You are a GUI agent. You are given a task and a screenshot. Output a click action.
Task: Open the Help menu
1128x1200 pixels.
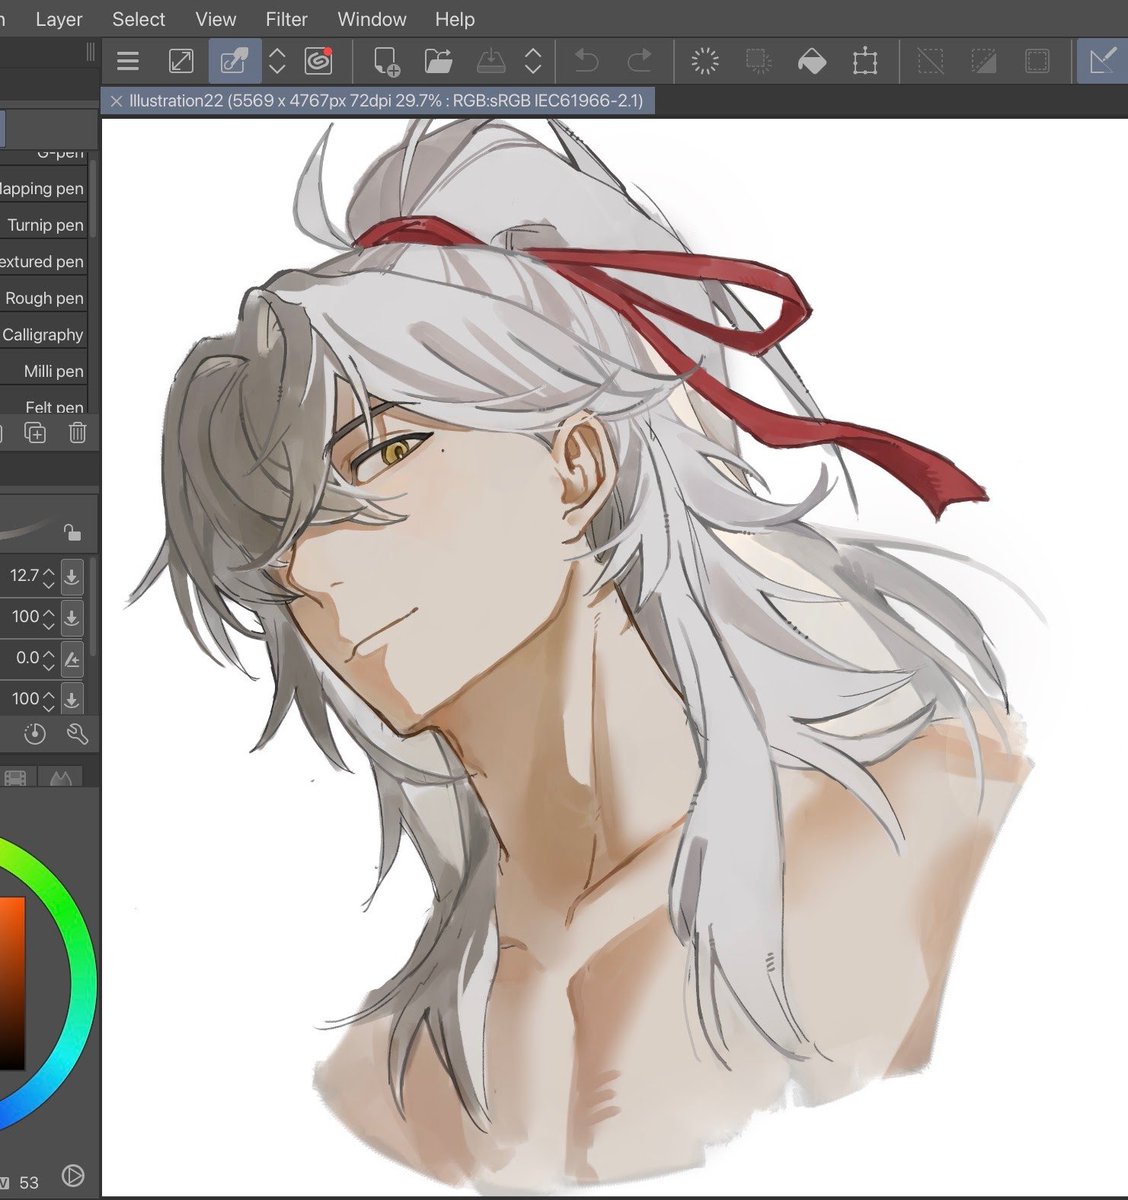point(455,19)
